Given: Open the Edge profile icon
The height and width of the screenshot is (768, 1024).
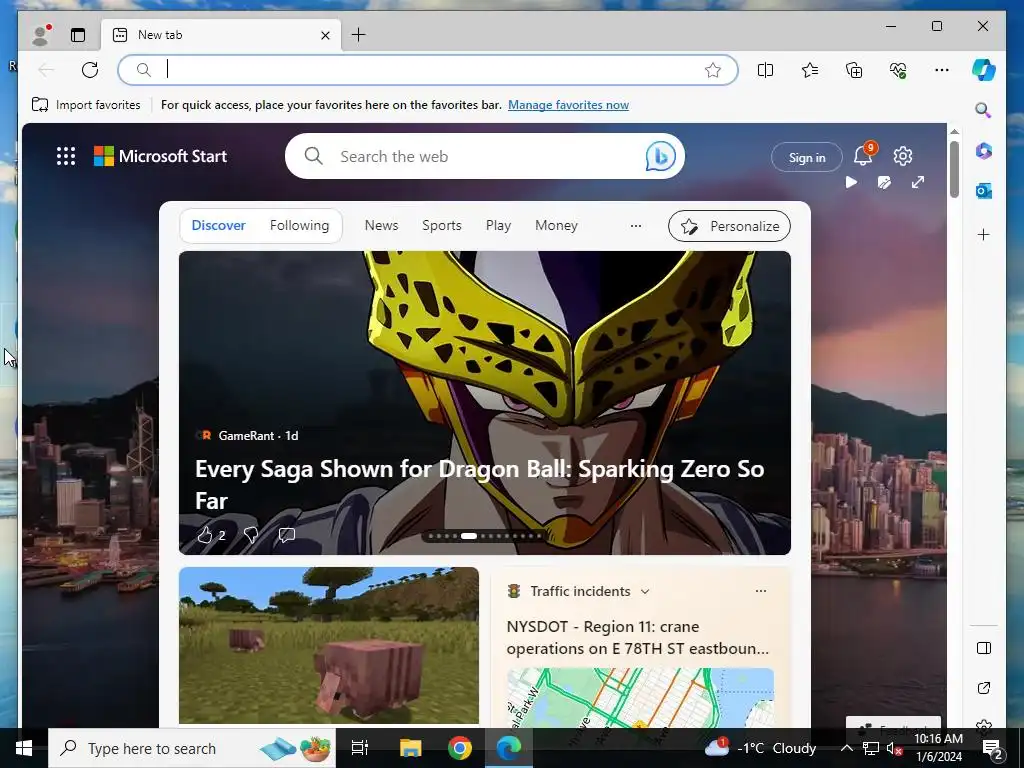Looking at the screenshot, I should pos(40,35).
